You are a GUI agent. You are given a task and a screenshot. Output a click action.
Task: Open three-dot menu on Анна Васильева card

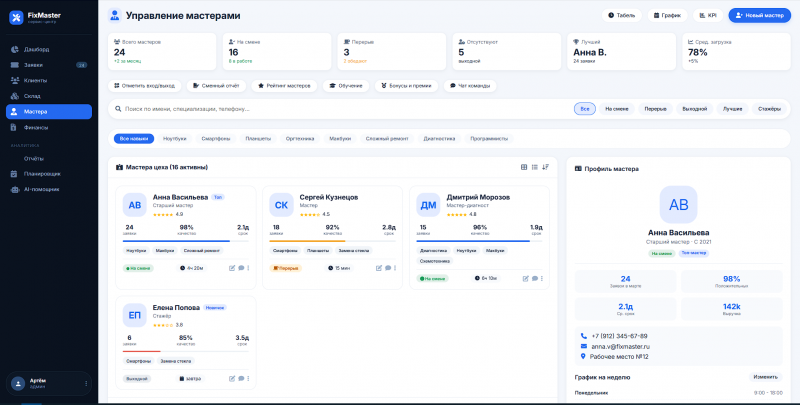click(x=248, y=268)
